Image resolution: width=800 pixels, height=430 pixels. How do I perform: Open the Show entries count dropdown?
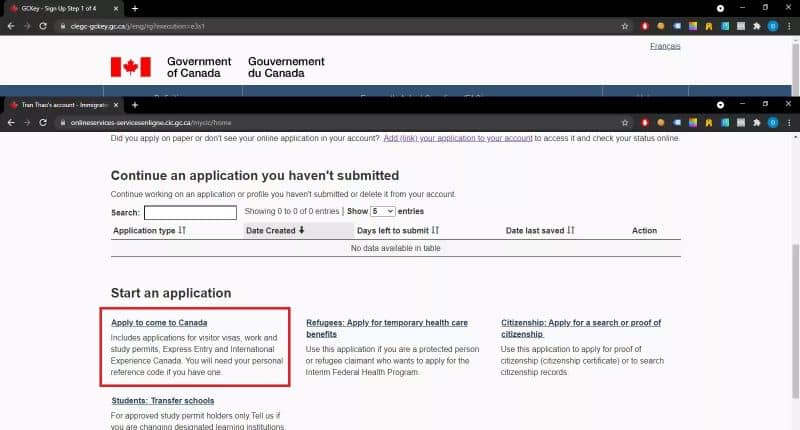point(383,211)
